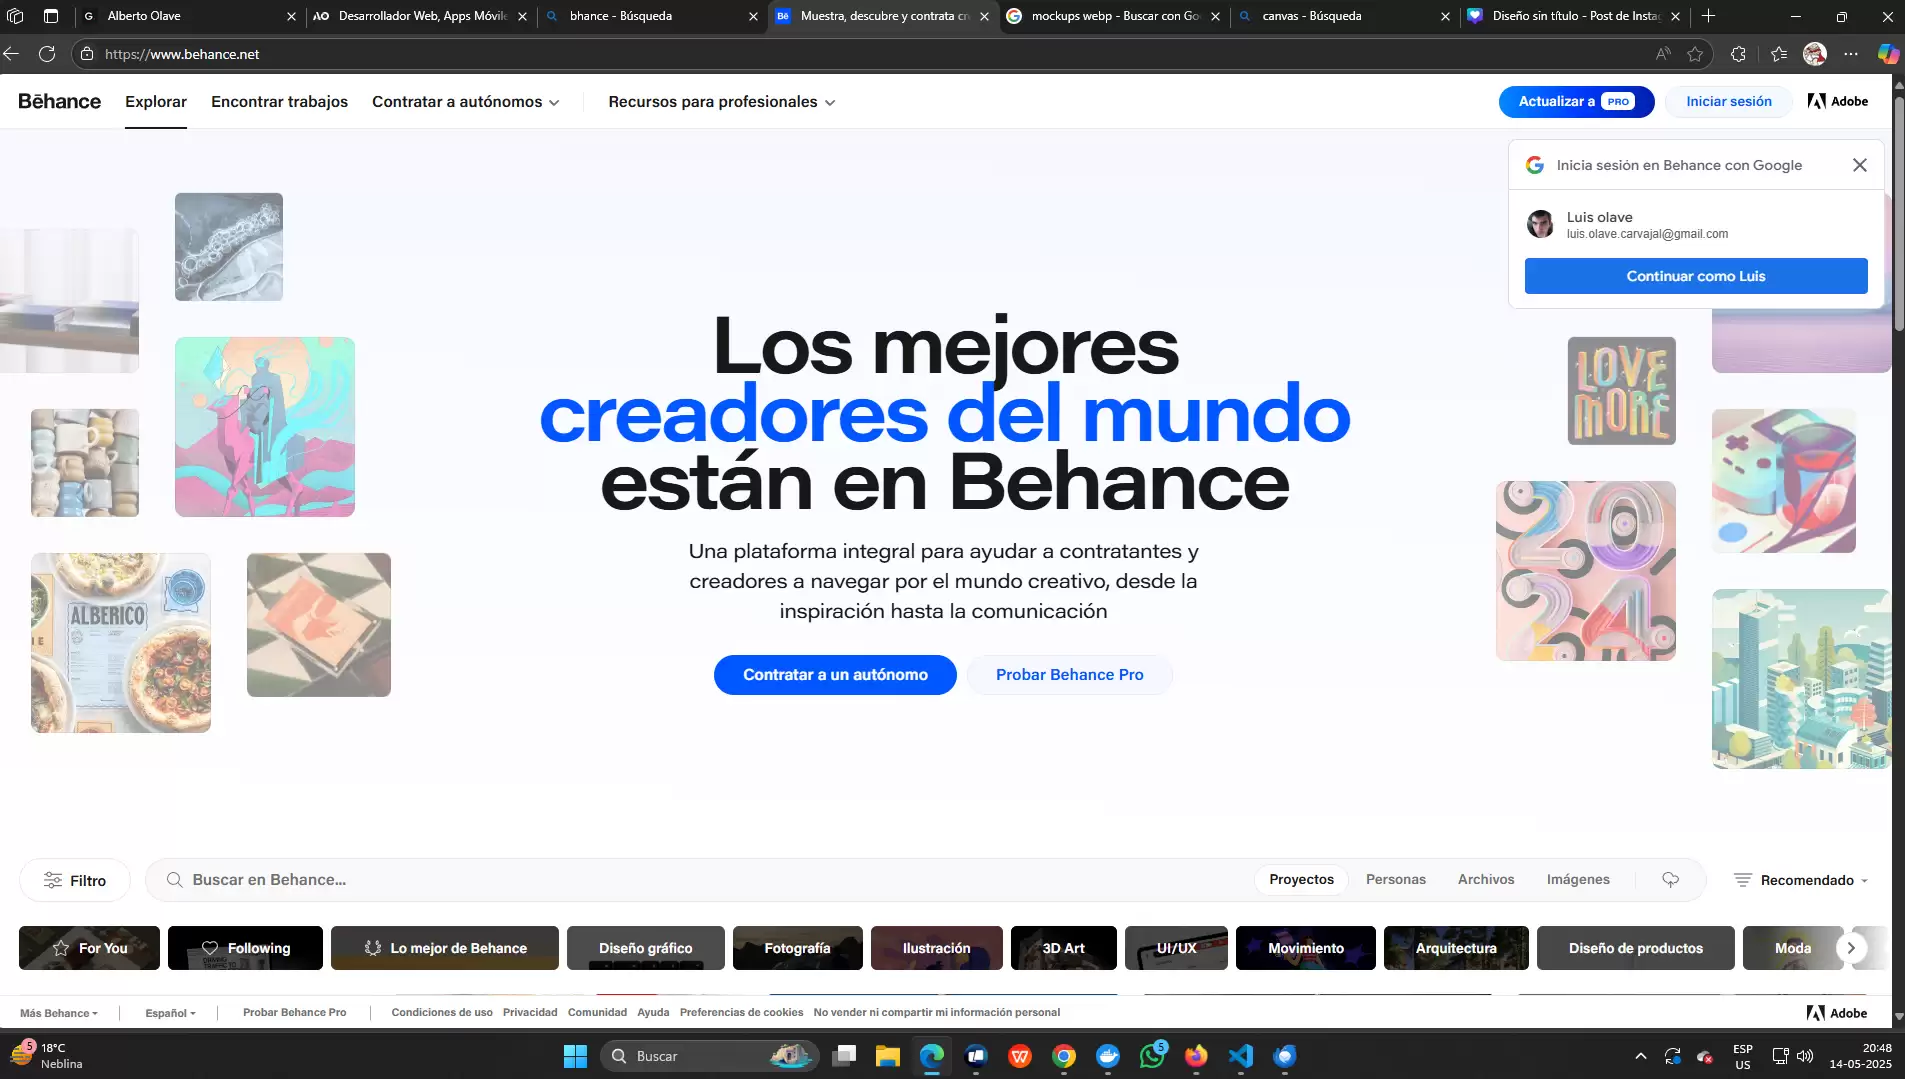Expand Recursos para profesionales menu

721,102
